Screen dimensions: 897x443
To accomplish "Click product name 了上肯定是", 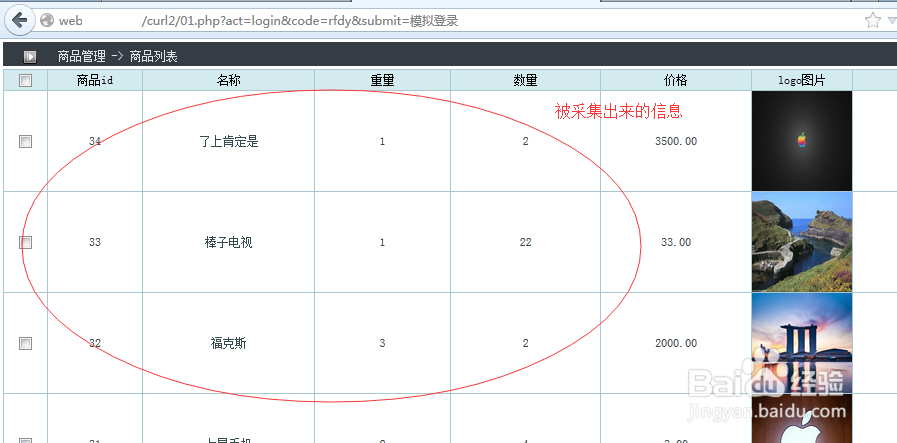I will [x=228, y=141].
